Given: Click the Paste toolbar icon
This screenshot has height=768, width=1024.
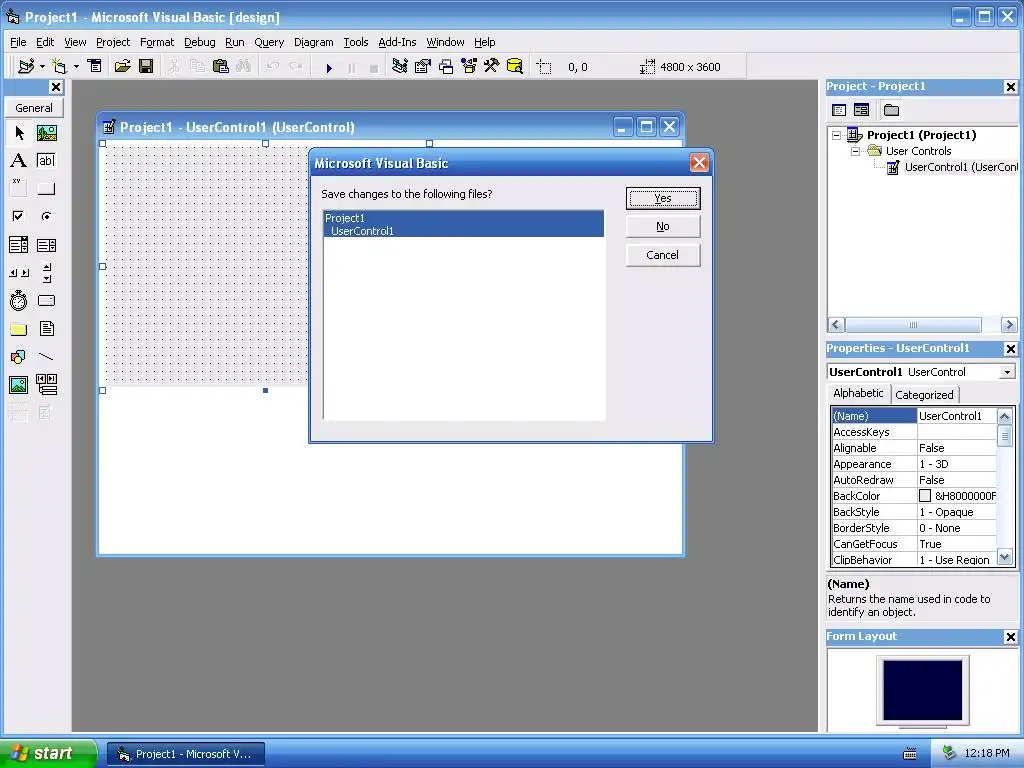Looking at the screenshot, I should [x=221, y=67].
